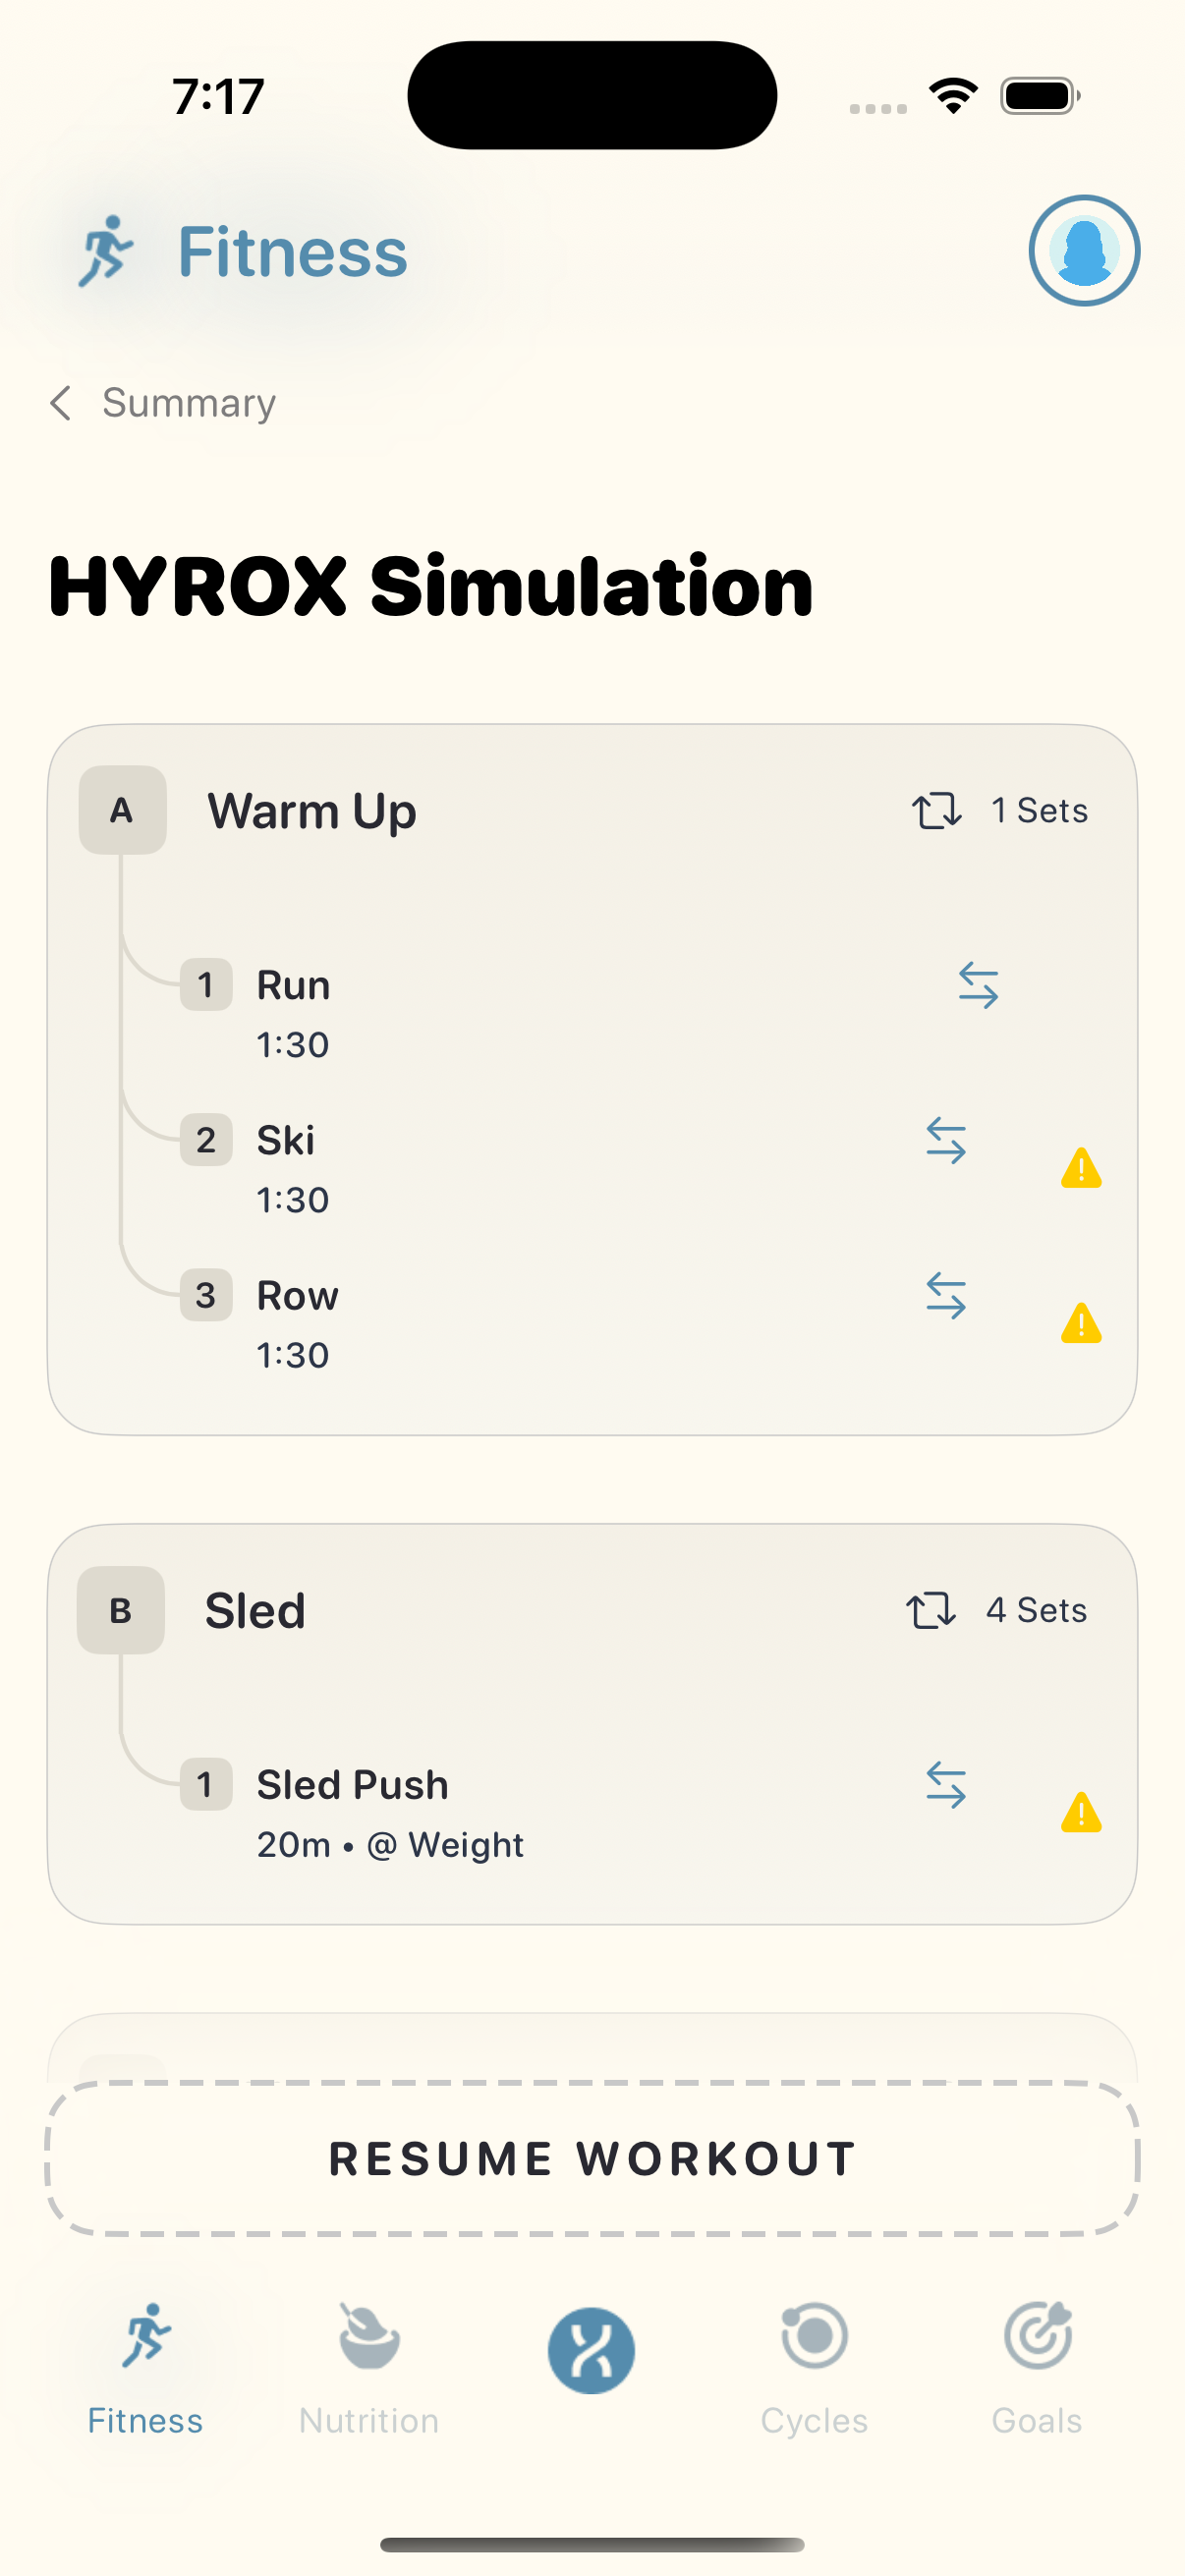The width and height of the screenshot is (1185, 2576).
Task: Switch to the Cycles tab
Action: [x=814, y=2369]
